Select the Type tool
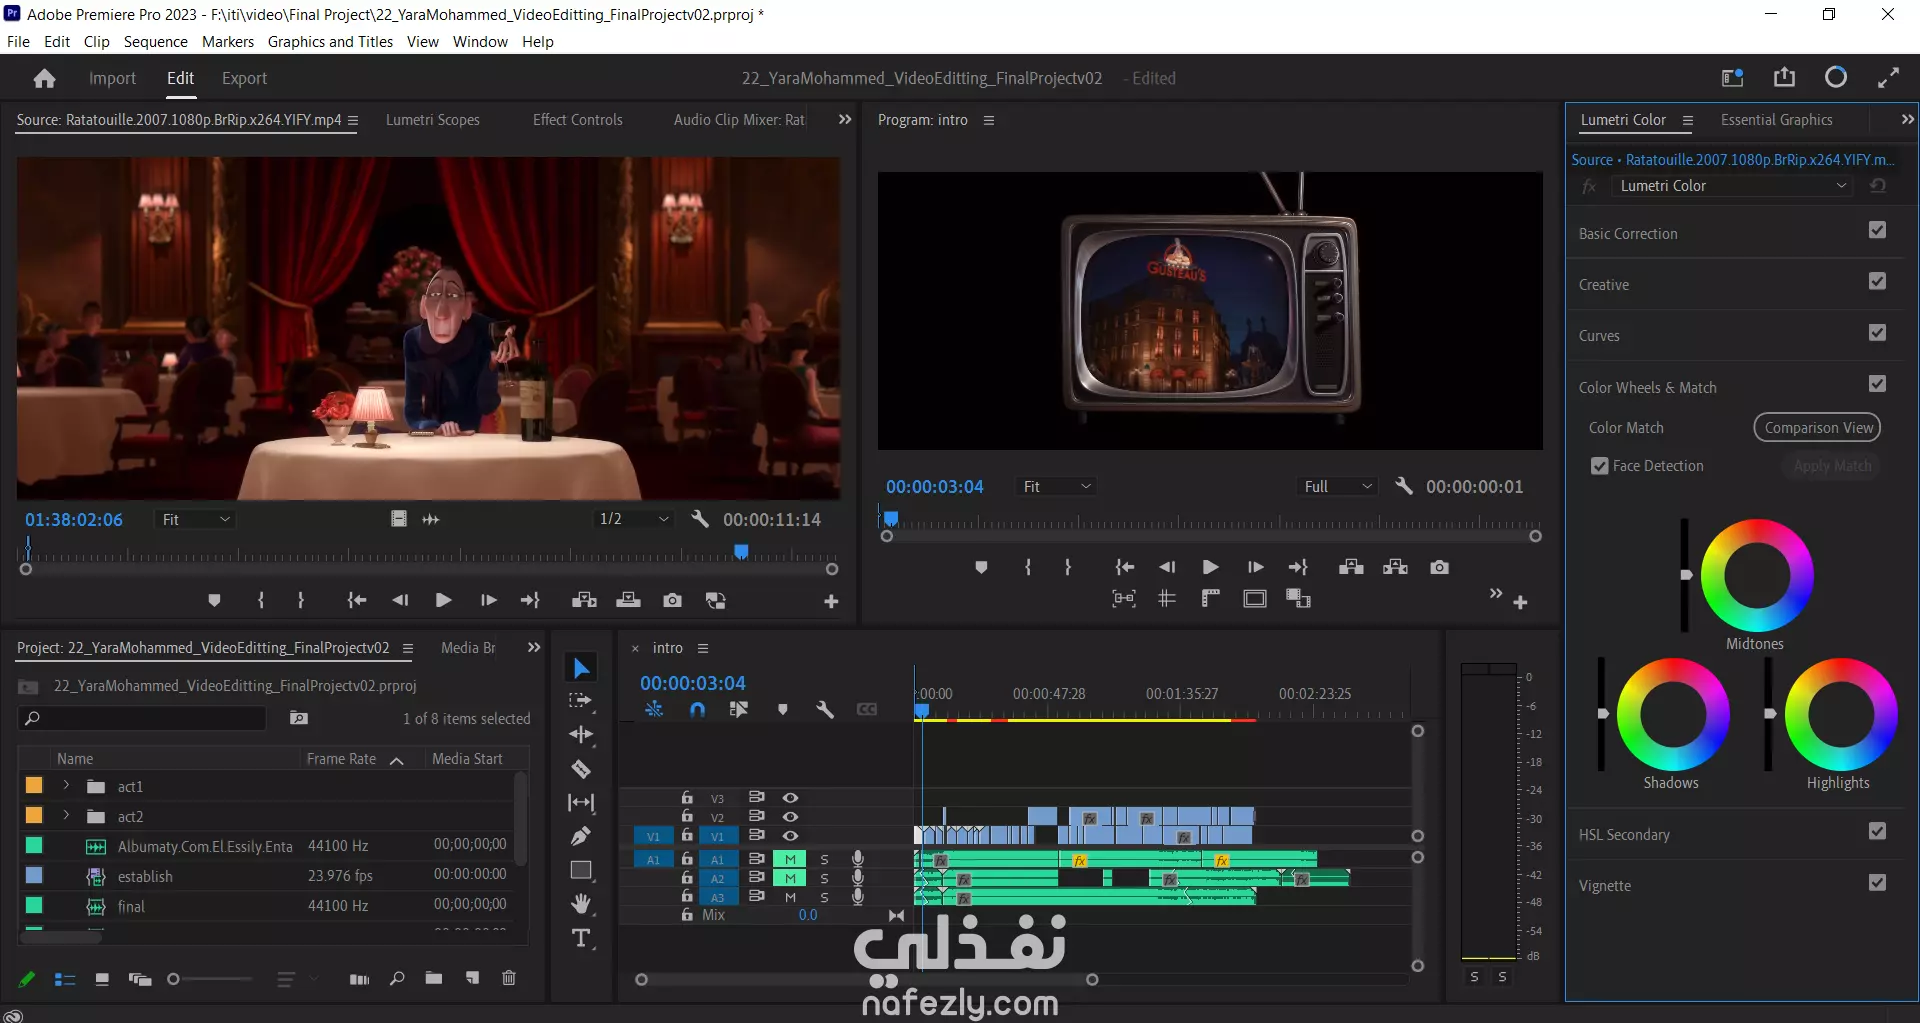This screenshot has width=1920, height=1023. pos(581,938)
